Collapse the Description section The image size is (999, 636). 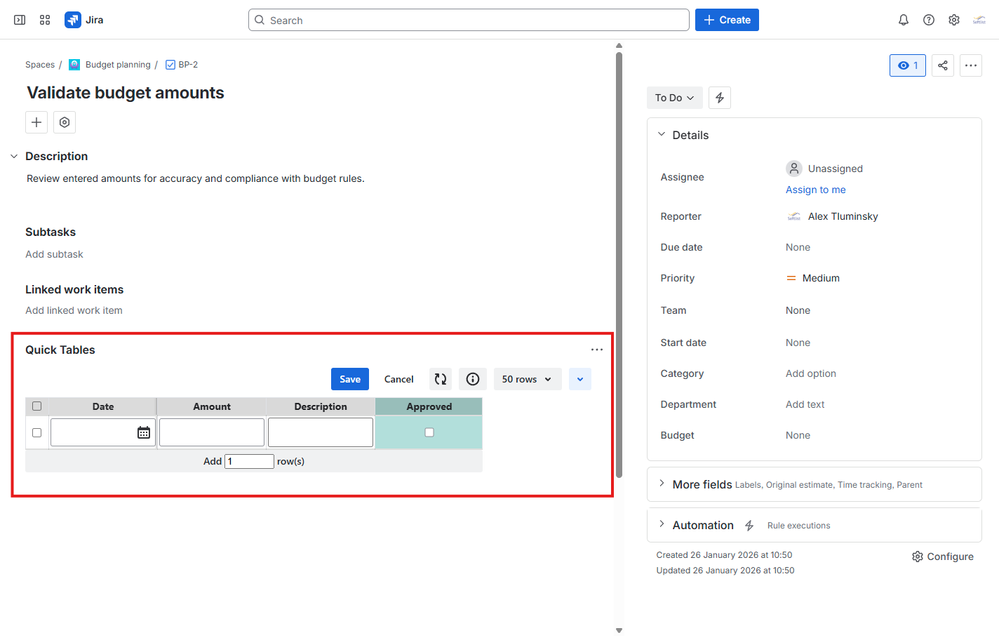(x=14, y=156)
